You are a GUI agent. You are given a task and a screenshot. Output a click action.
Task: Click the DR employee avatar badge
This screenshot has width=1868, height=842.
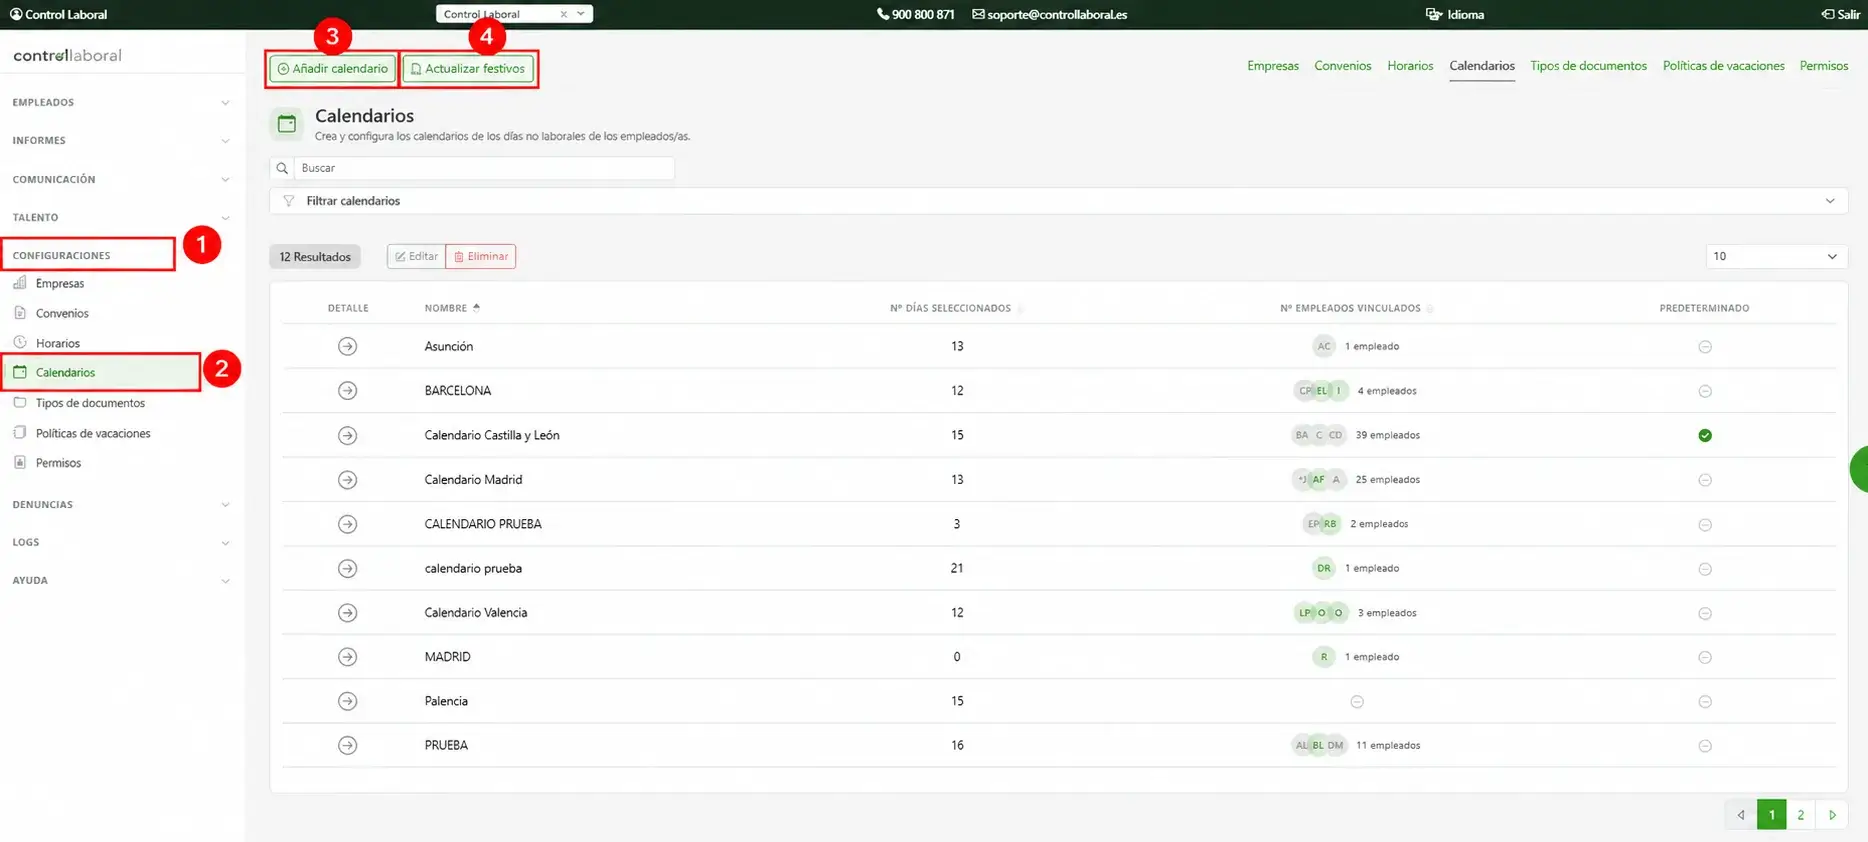click(x=1324, y=568)
